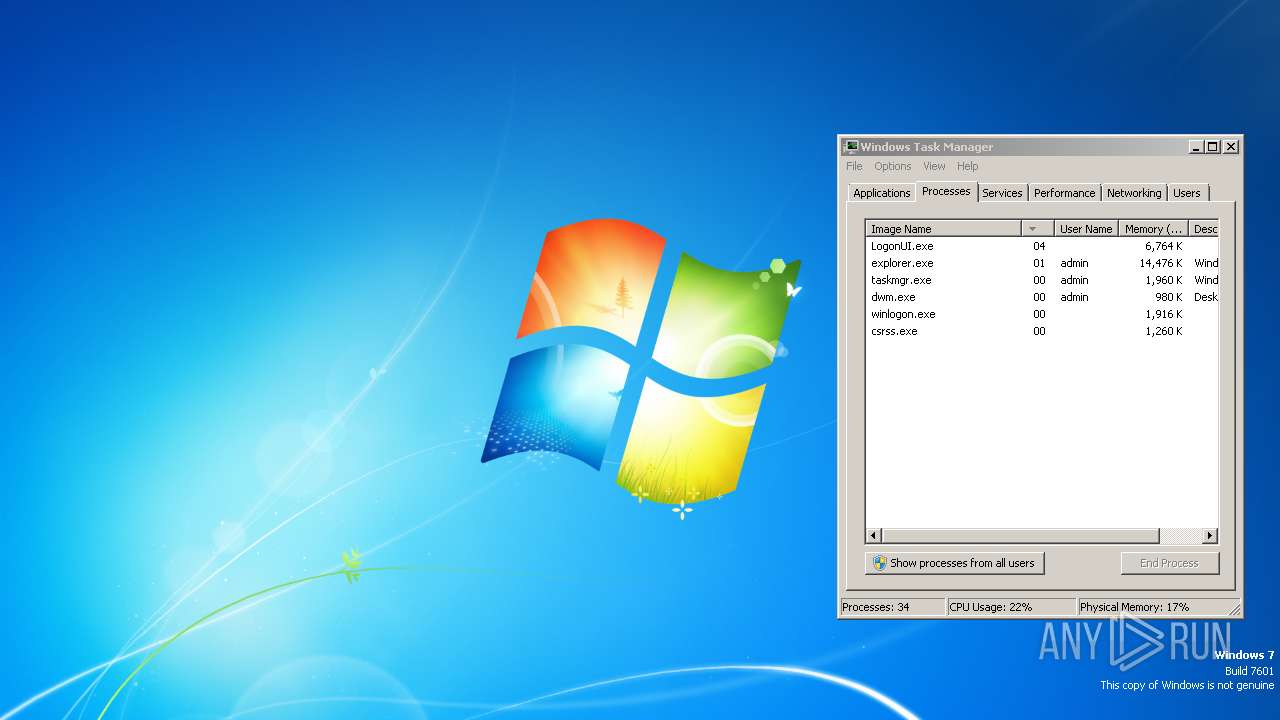Click the 14,476 K memory value
The width and height of the screenshot is (1280, 720).
(1161, 263)
